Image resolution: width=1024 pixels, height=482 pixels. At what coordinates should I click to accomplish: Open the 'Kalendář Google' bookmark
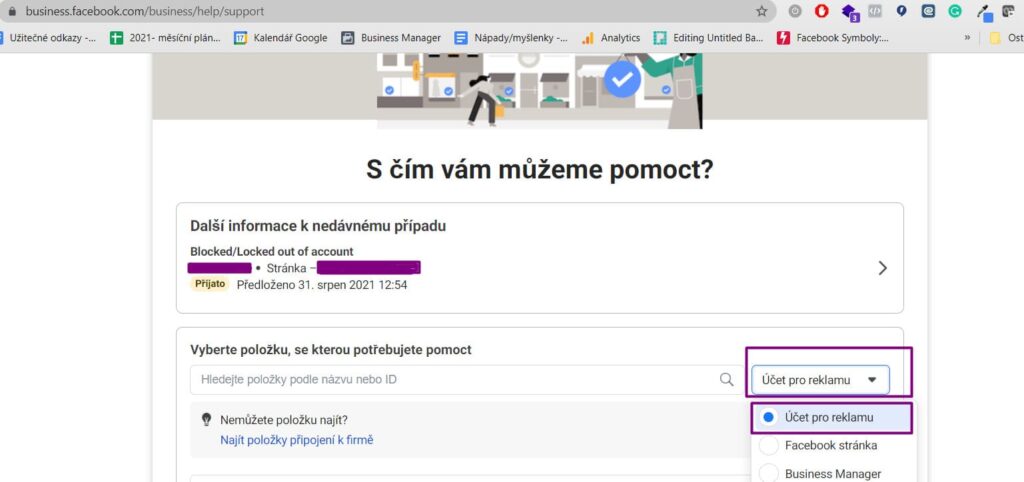tap(281, 38)
